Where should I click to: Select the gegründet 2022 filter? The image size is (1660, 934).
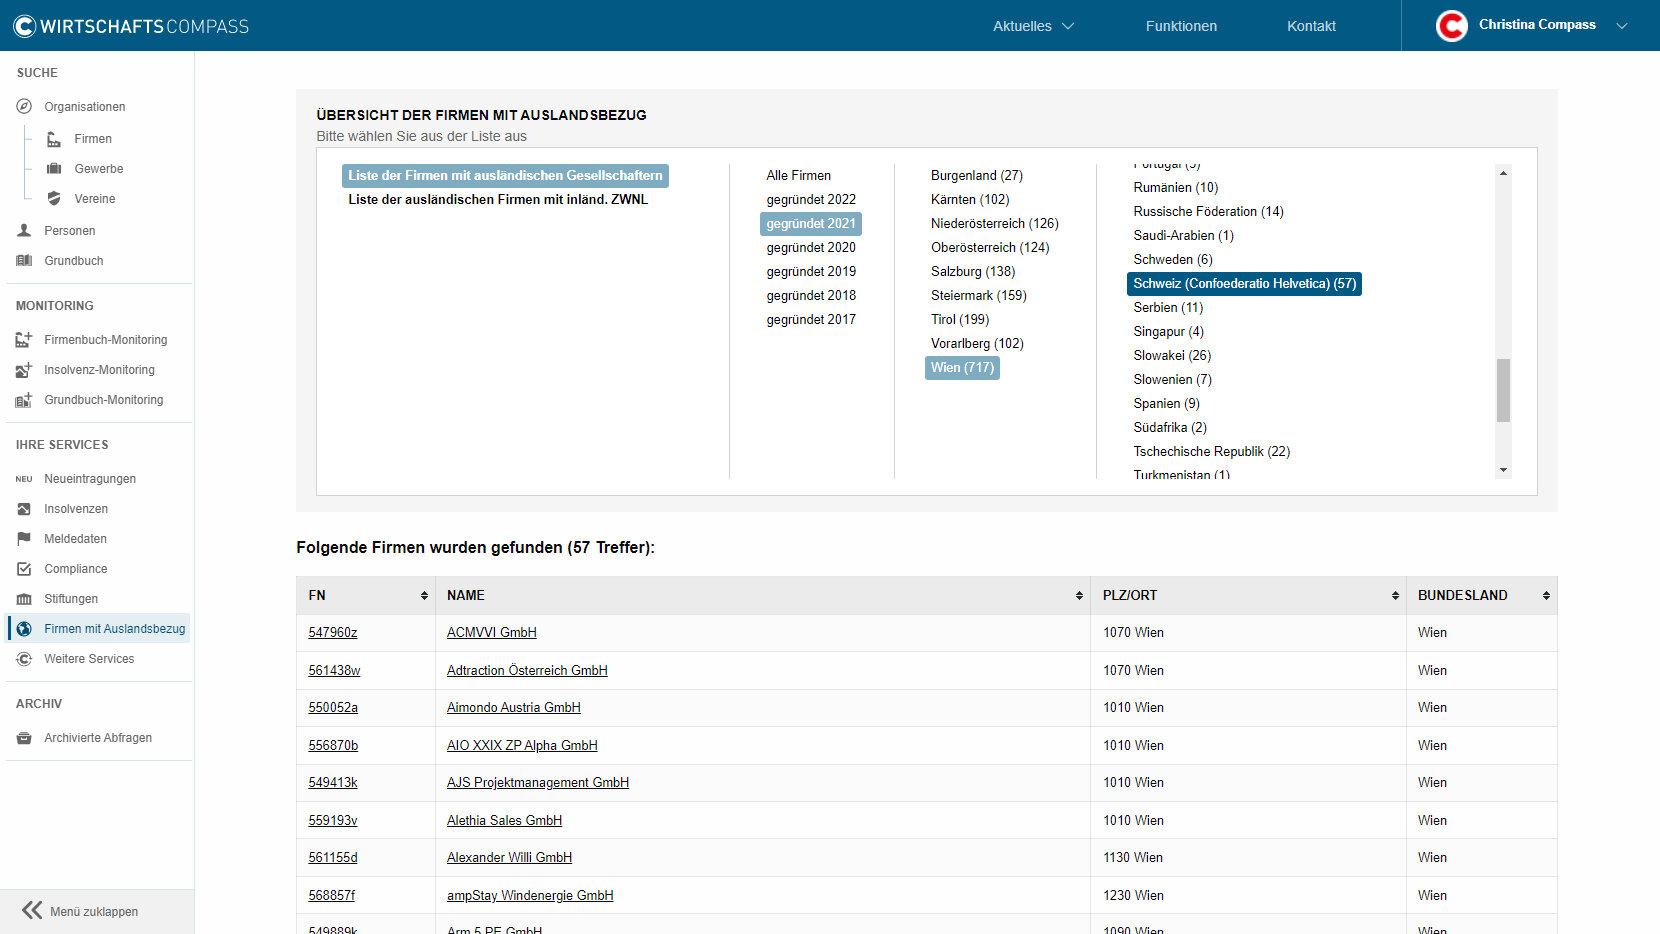coord(811,199)
